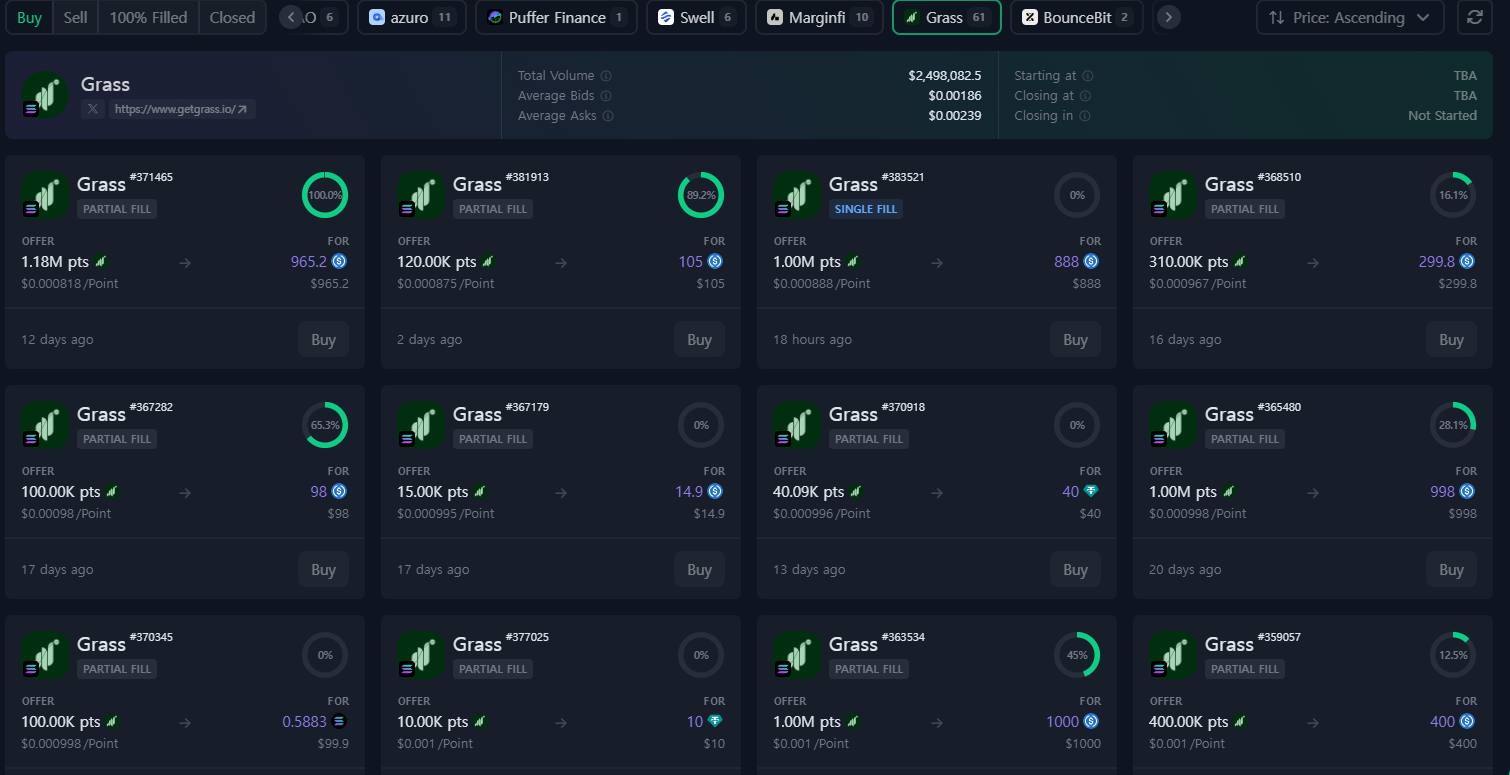Open the Closed offers tab
The image size is (1510, 775).
(x=232, y=17)
